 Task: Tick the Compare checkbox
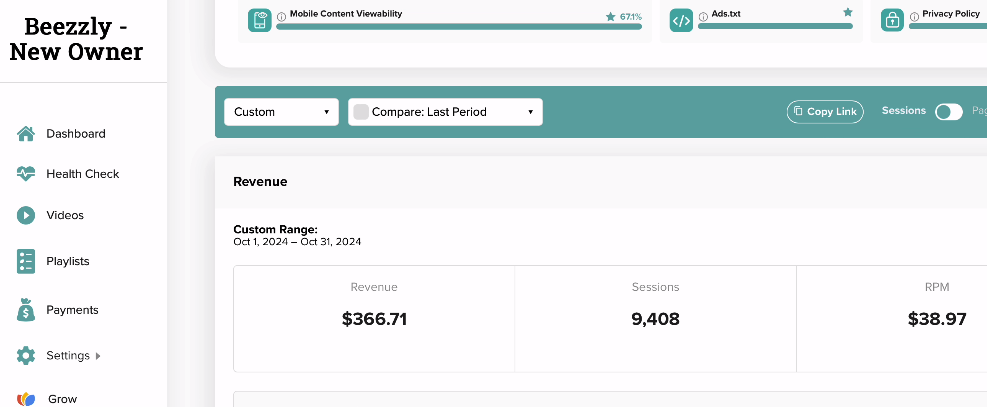point(361,112)
